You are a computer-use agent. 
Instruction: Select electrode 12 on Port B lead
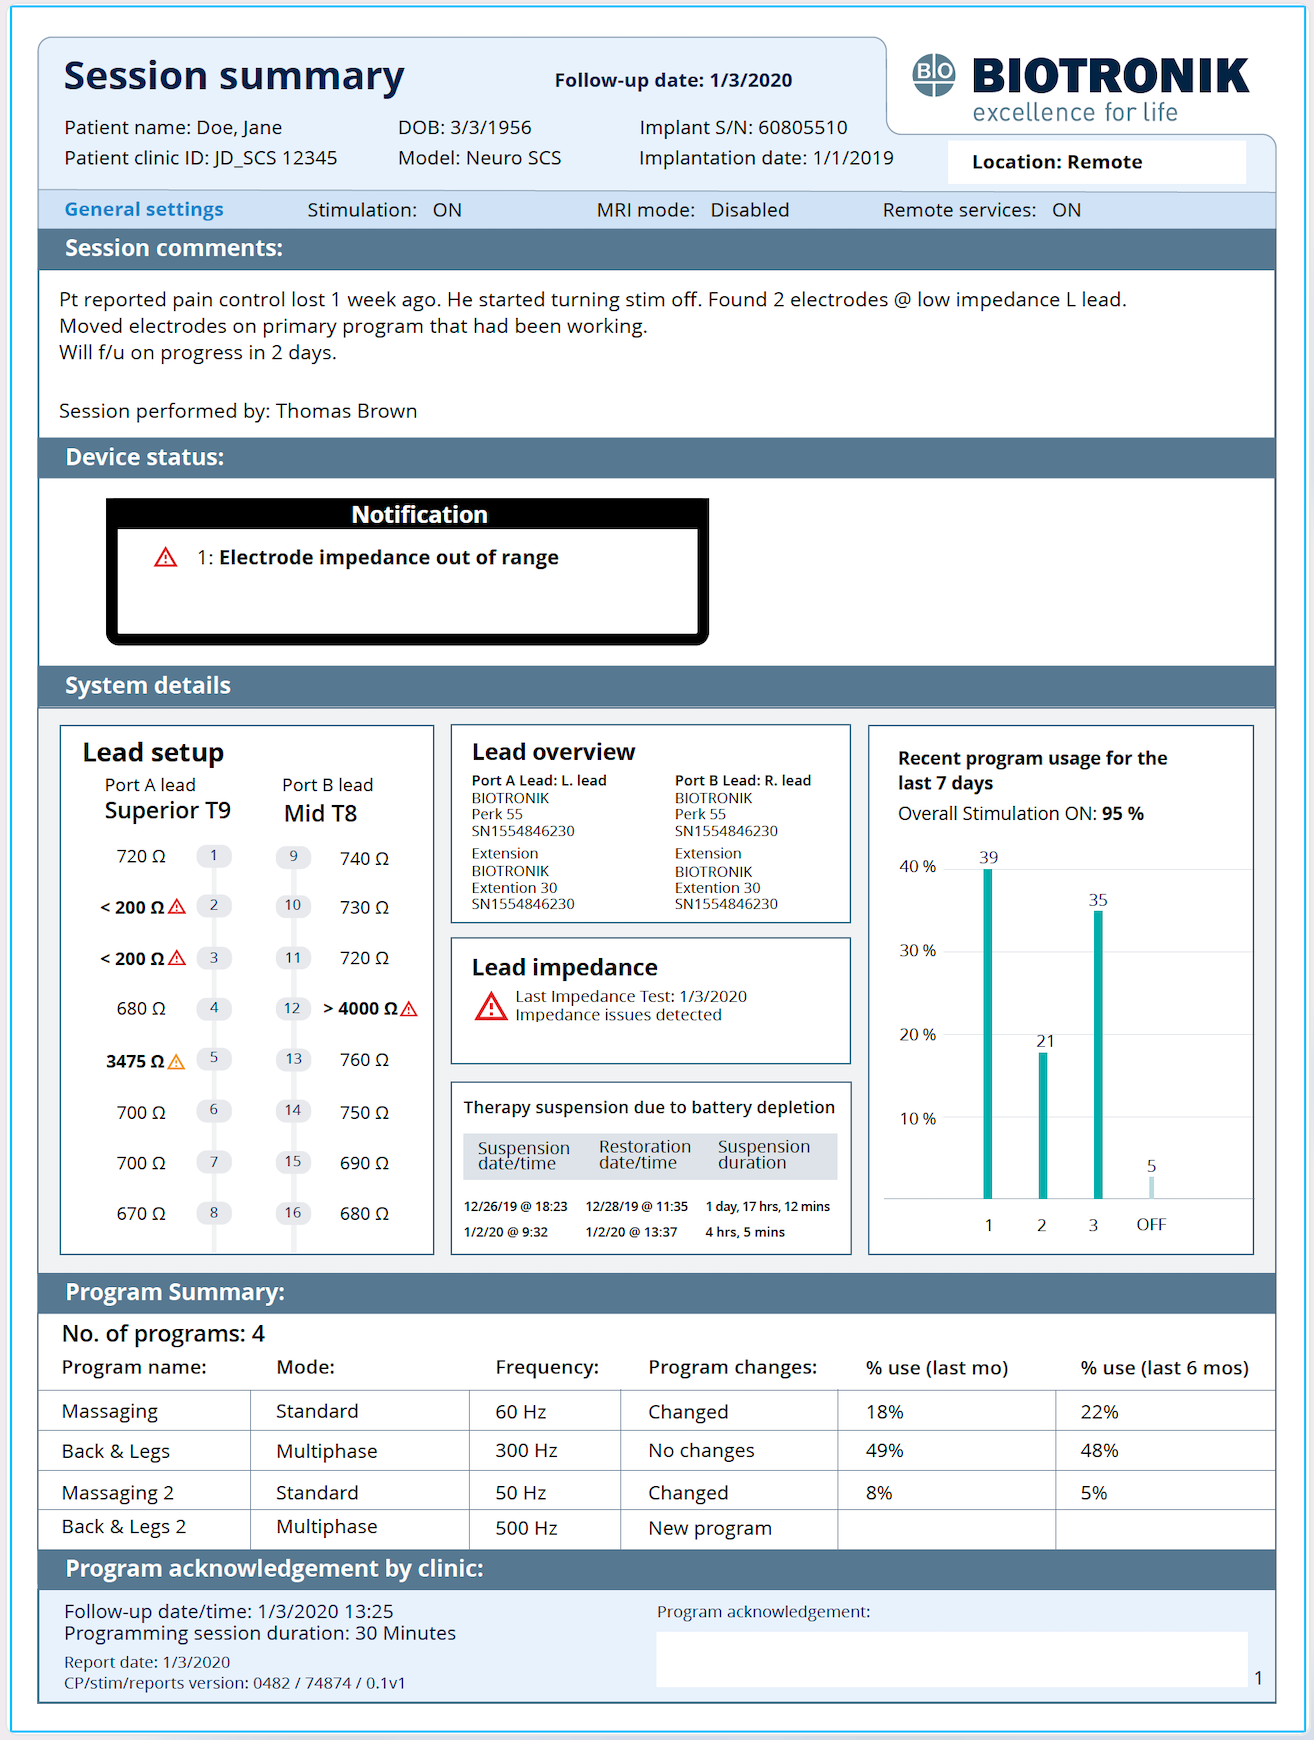point(292,1008)
